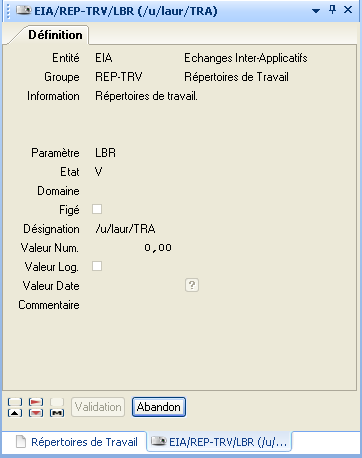Toggle the Figé checkbox
Screen dimensions: 362x458
pyautogui.click(x=97, y=209)
